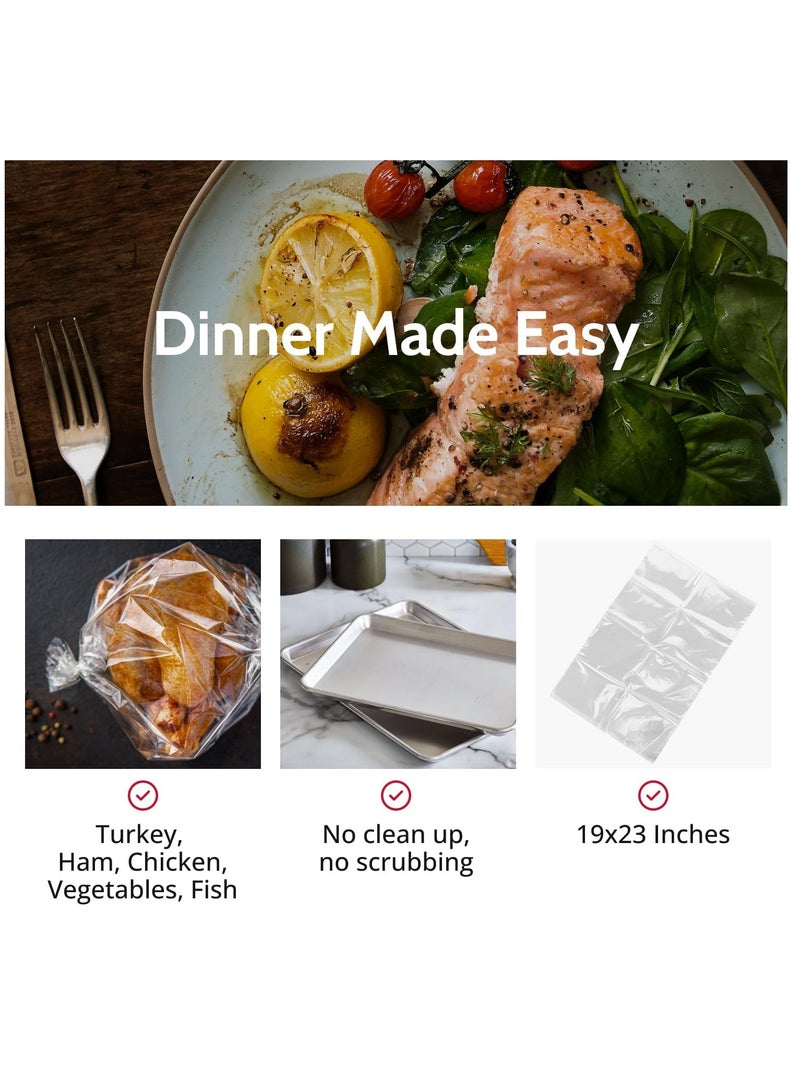The width and height of the screenshot is (800, 1091).
Task: Select the upper grilled lemon half
Action: [x=329, y=290]
